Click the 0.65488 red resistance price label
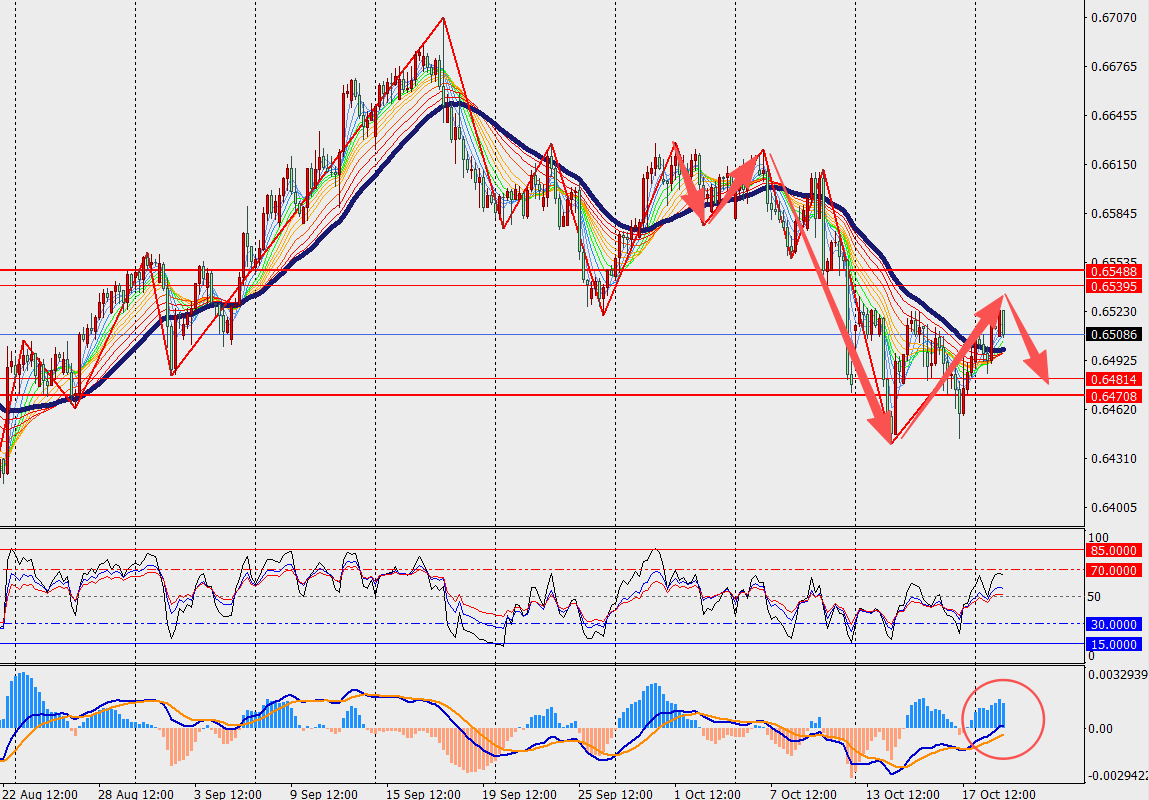The image size is (1149, 800). point(1113,271)
